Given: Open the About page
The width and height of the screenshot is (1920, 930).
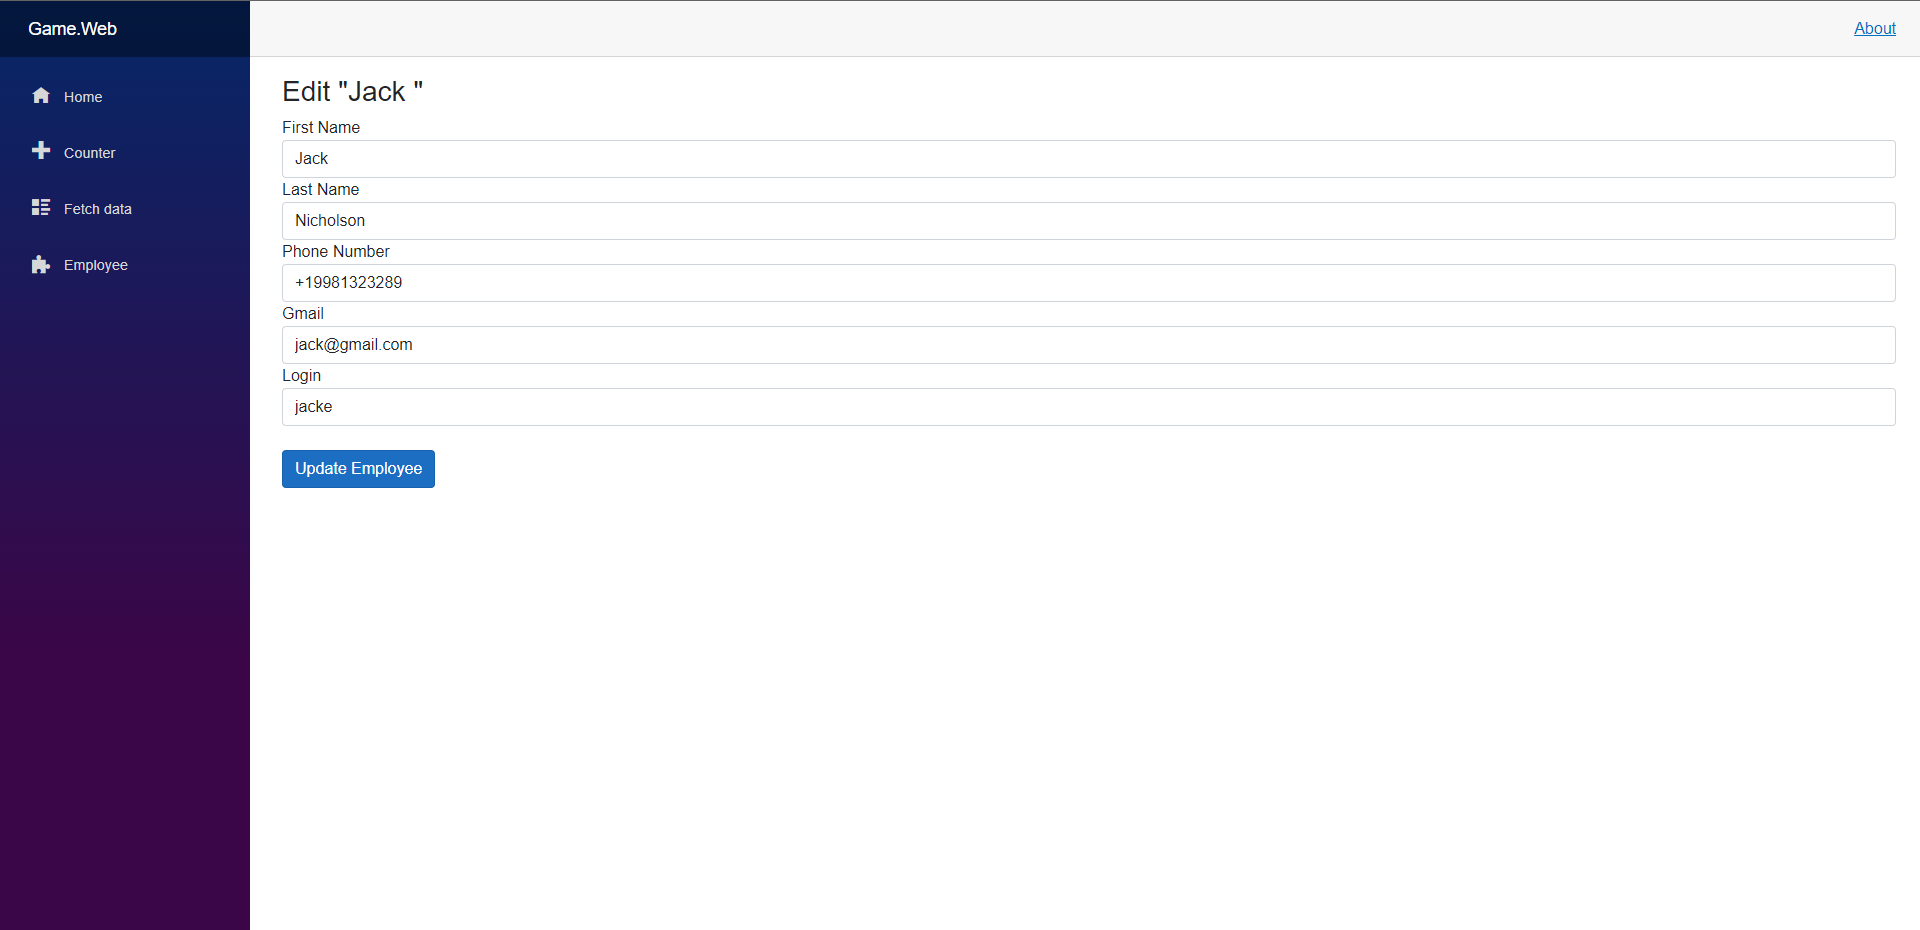Looking at the screenshot, I should (1874, 28).
